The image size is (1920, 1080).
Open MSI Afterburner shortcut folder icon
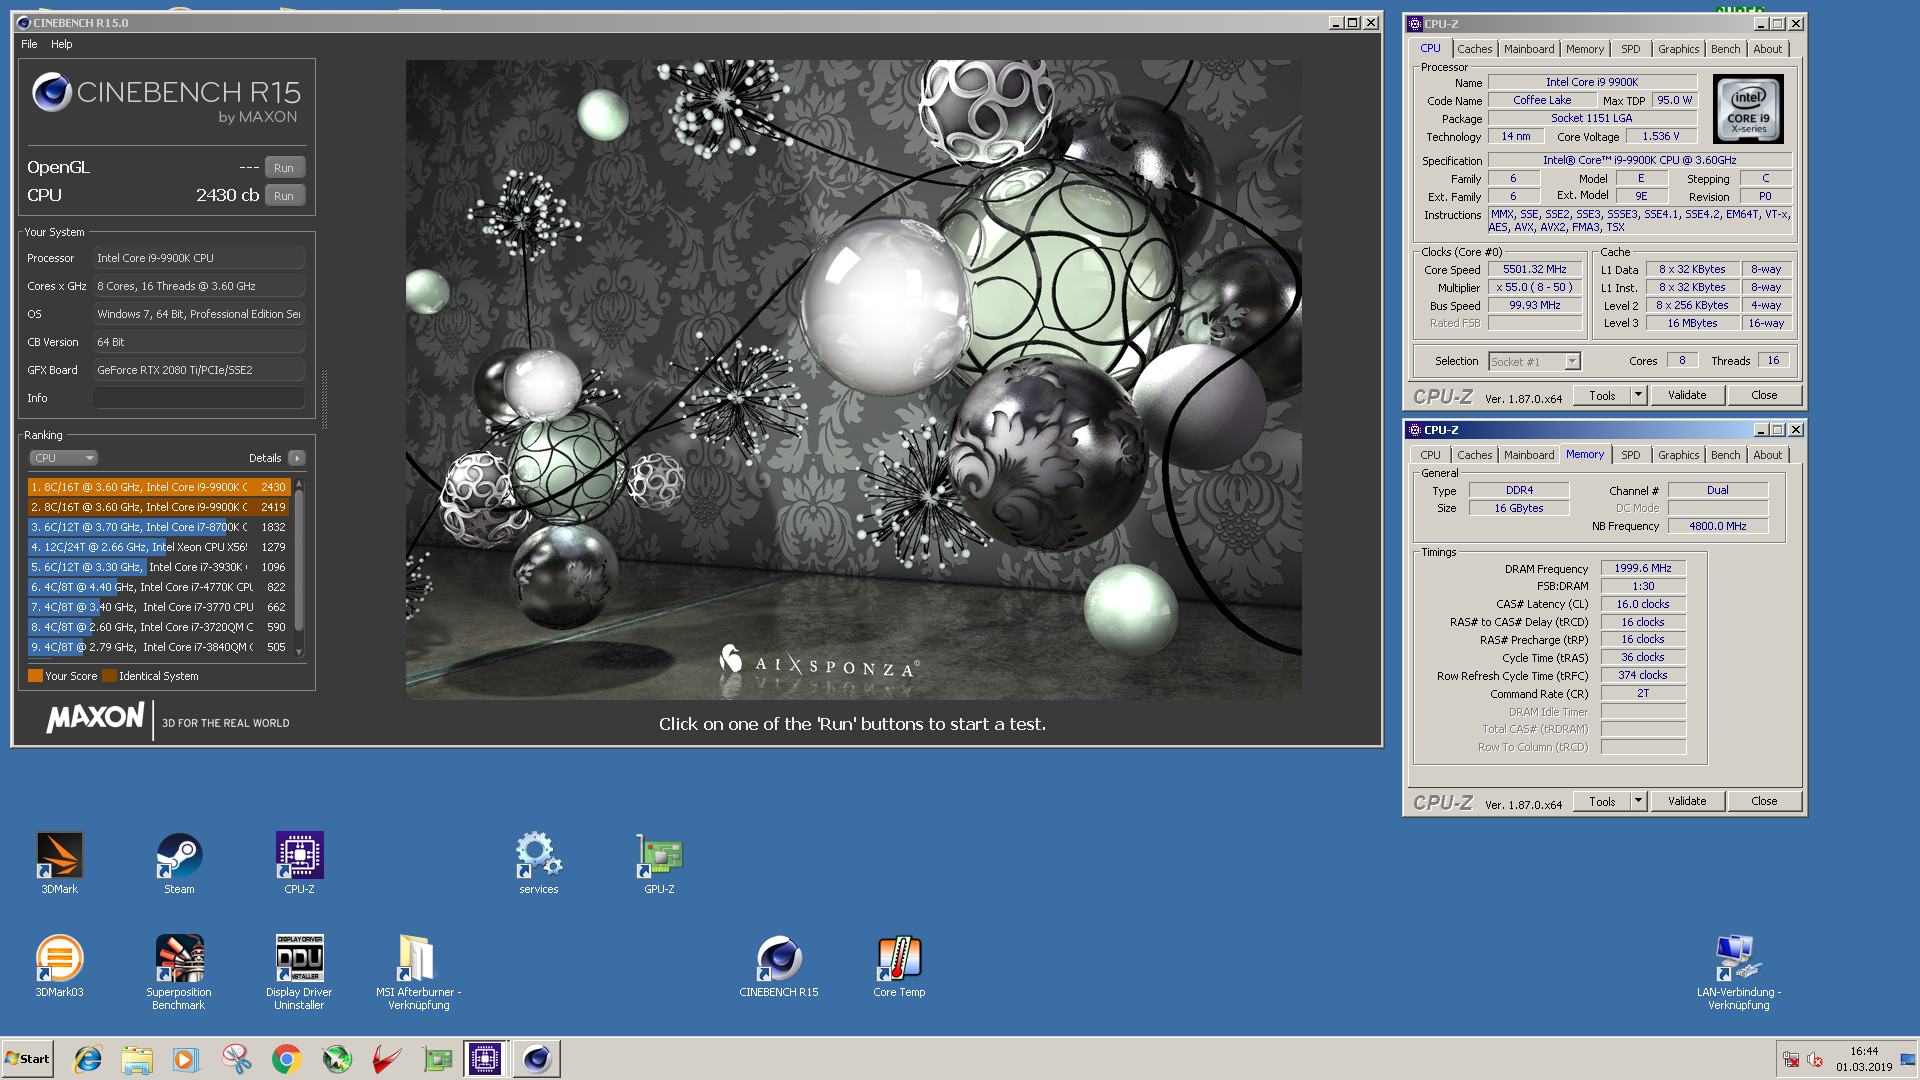(418, 958)
